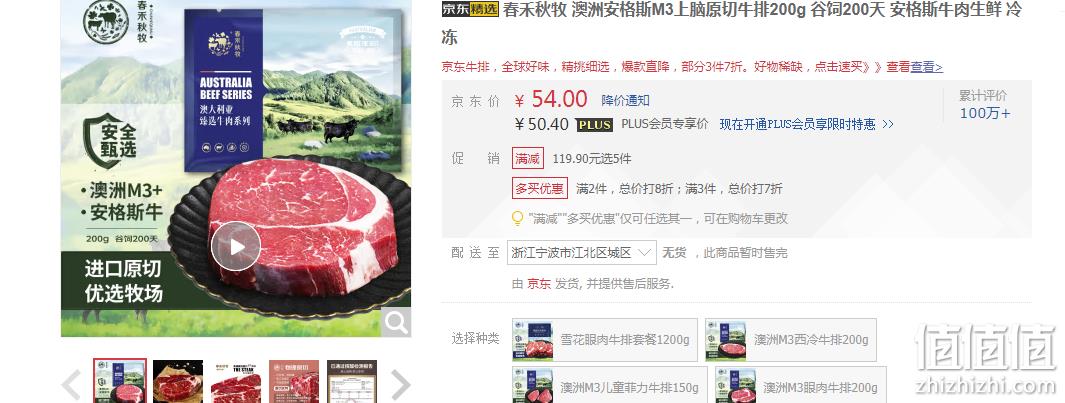Click the magnifier zoom icon on product image
Image resolution: width=1065 pixels, height=403 pixels.
396,321
